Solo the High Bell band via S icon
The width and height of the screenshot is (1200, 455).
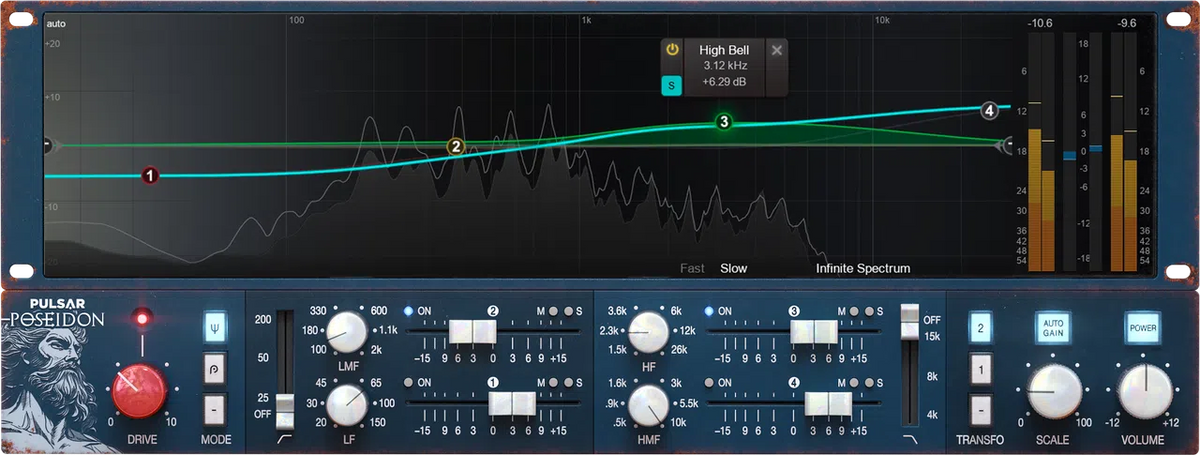coord(672,86)
